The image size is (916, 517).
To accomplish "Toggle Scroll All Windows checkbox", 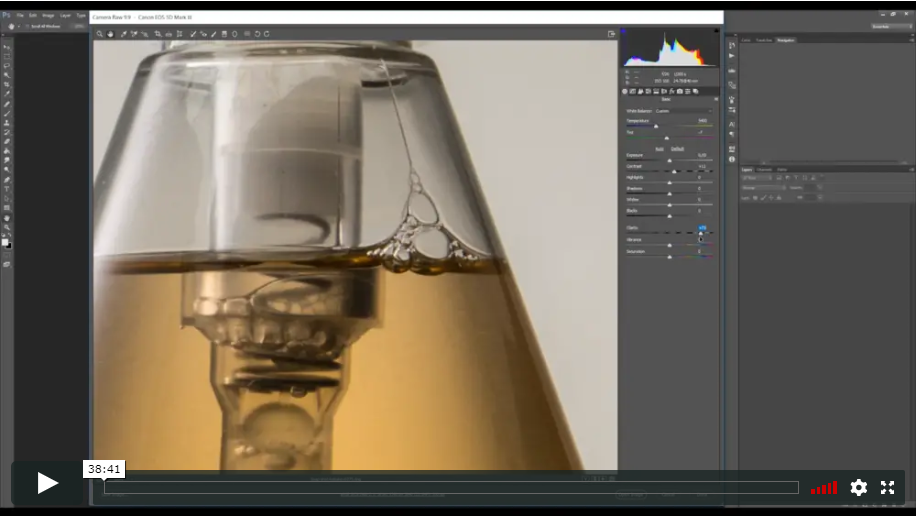I will tap(27, 26).
